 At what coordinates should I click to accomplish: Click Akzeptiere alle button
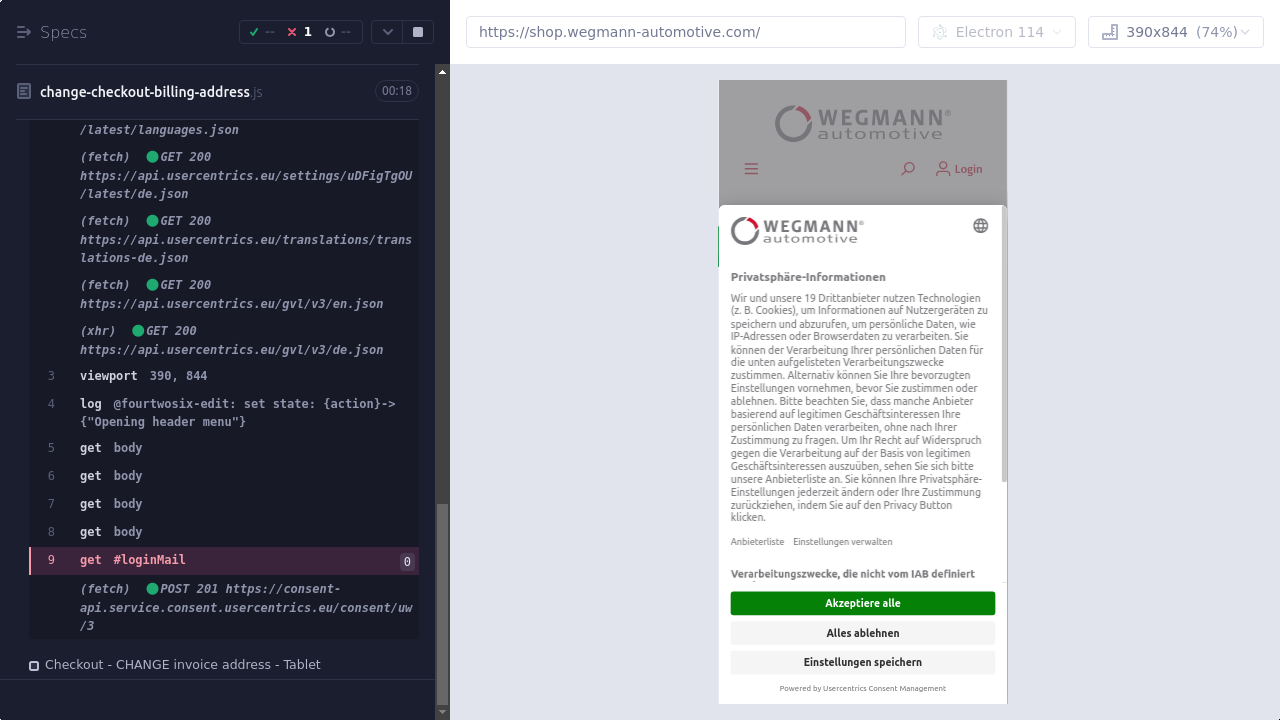pyautogui.click(x=862, y=603)
